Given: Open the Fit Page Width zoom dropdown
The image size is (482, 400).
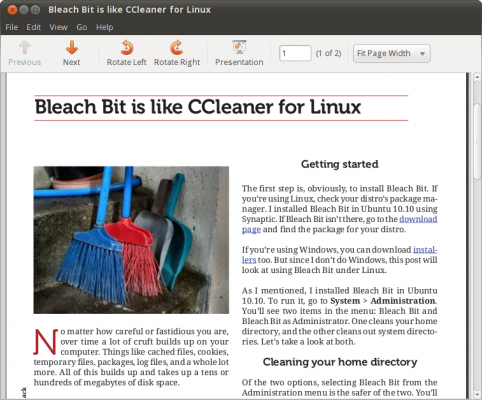Looking at the screenshot, I should [392, 54].
